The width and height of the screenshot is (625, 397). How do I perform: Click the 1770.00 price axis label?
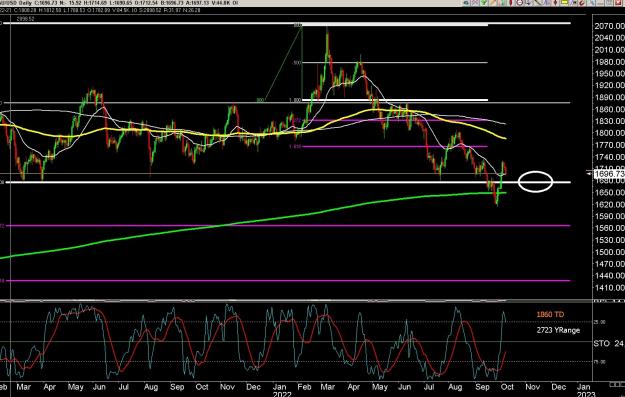tap(609, 145)
